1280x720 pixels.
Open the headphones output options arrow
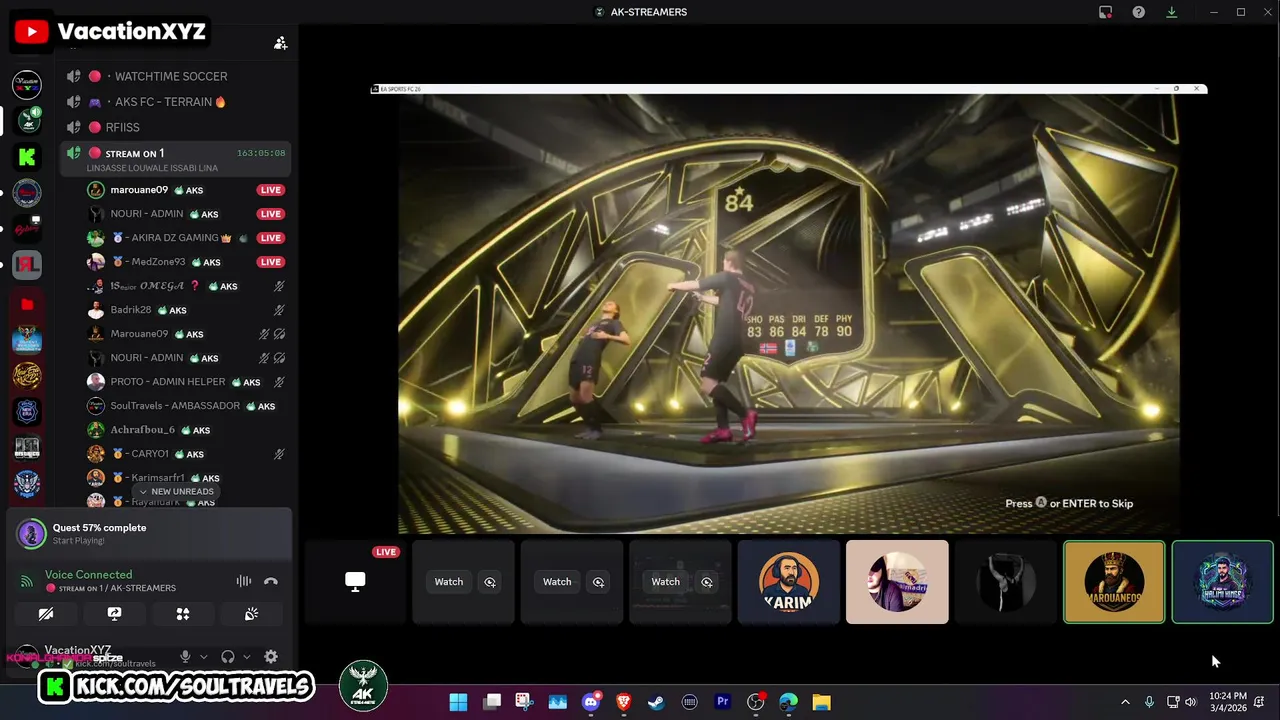[247, 657]
